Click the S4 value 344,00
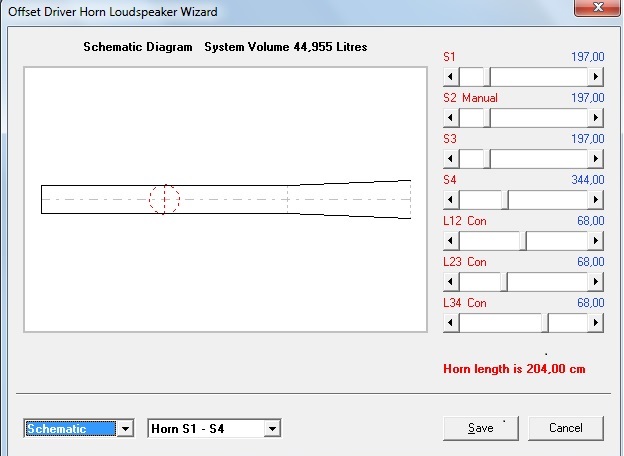This screenshot has width=624, height=456. pyautogui.click(x=588, y=180)
